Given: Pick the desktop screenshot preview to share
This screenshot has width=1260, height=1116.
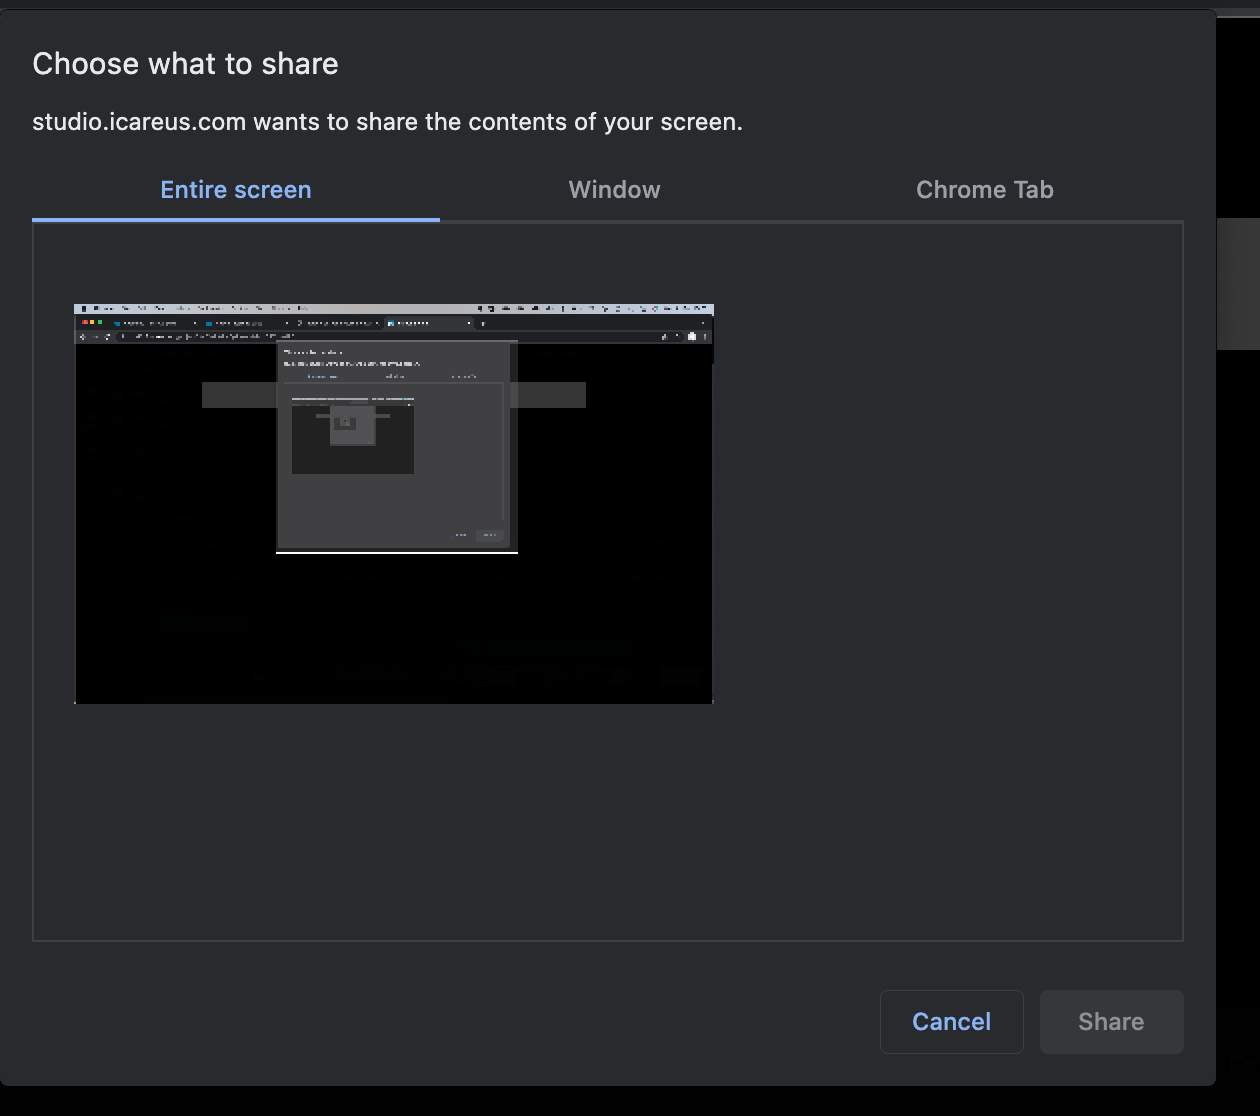Looking at the screenshot, I should click(x=393, y=504).
